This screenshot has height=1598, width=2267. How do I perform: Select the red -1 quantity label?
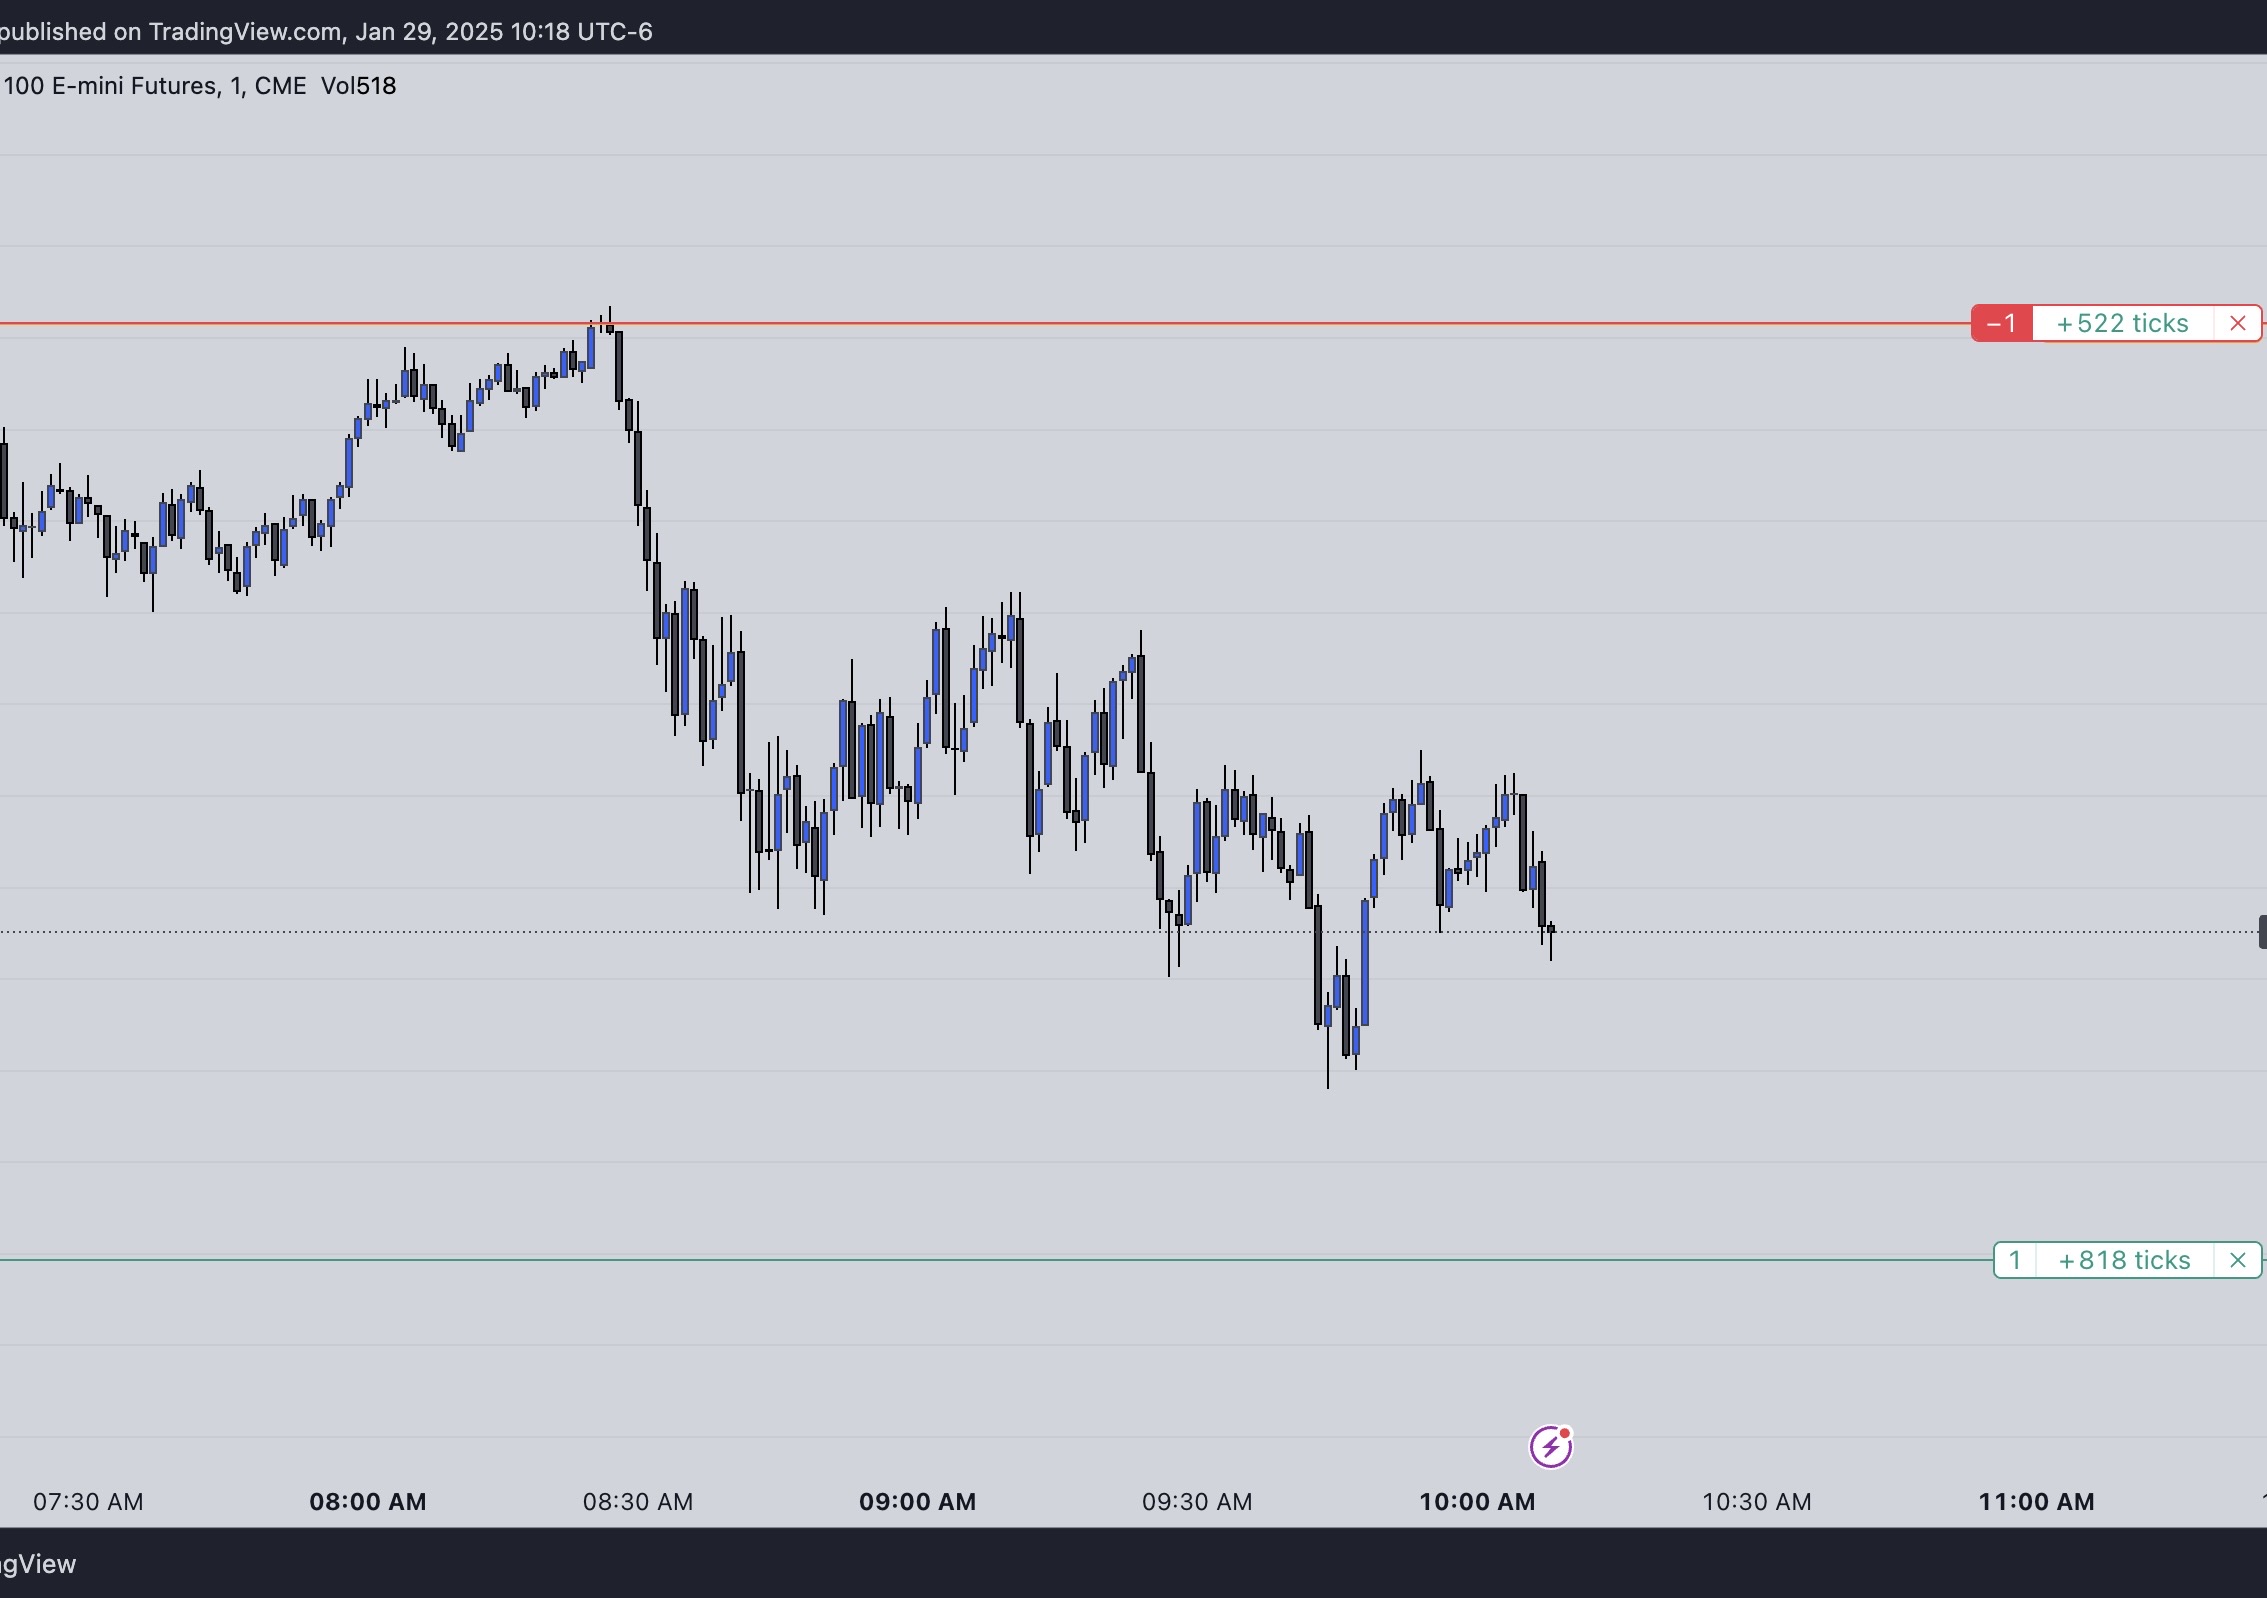[x=2001, y=323]
